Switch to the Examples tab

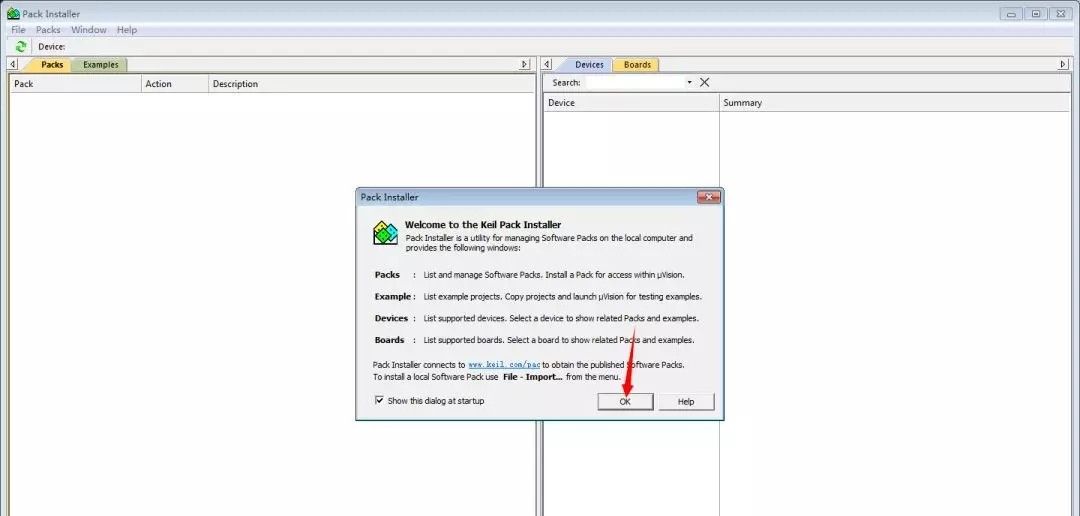pos(100,65)
